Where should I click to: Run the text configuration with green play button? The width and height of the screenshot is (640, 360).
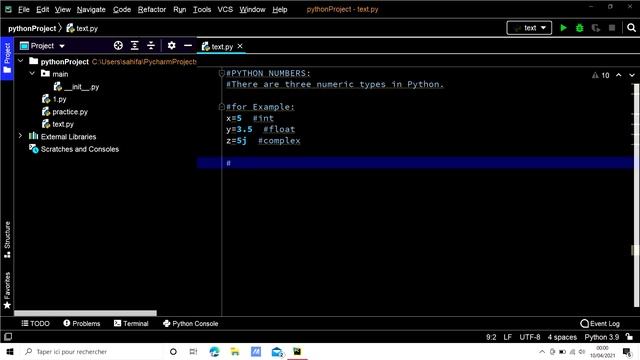[x=563, y=28]
